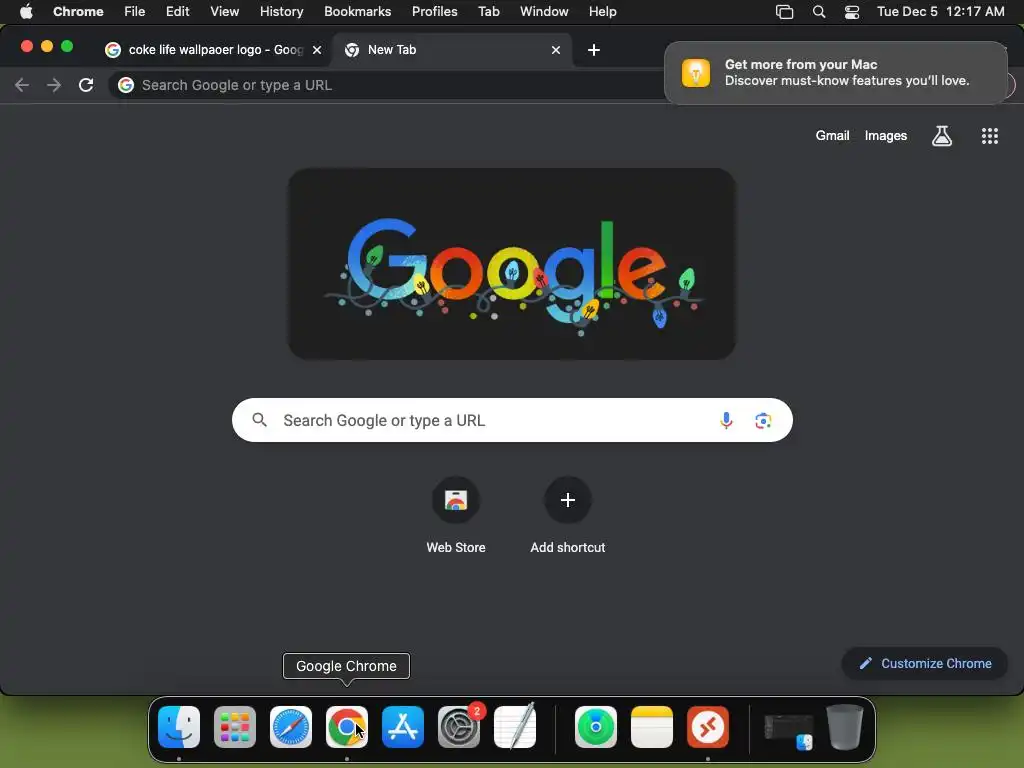The image size is (1024, 768).
Task: Open System Settings from the Dock
Action: click(x=458, y=727)
